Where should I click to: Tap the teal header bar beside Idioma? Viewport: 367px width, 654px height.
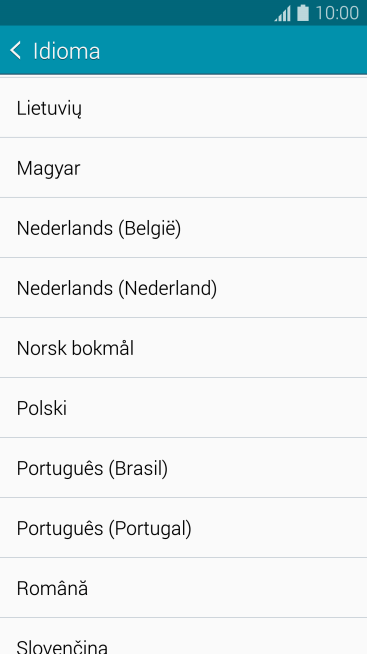click(234, 50)
